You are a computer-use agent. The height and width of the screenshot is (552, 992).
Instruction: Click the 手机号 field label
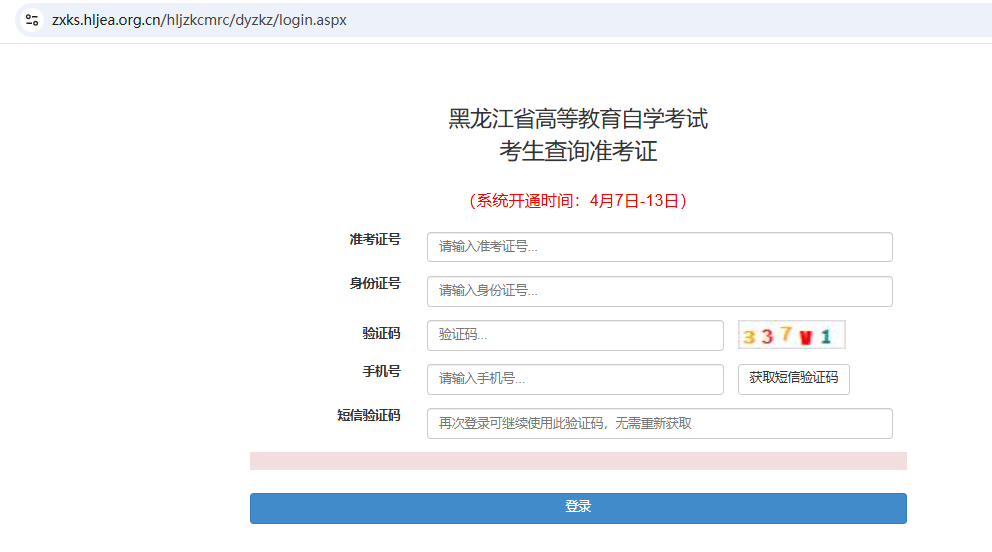point(381,371)
